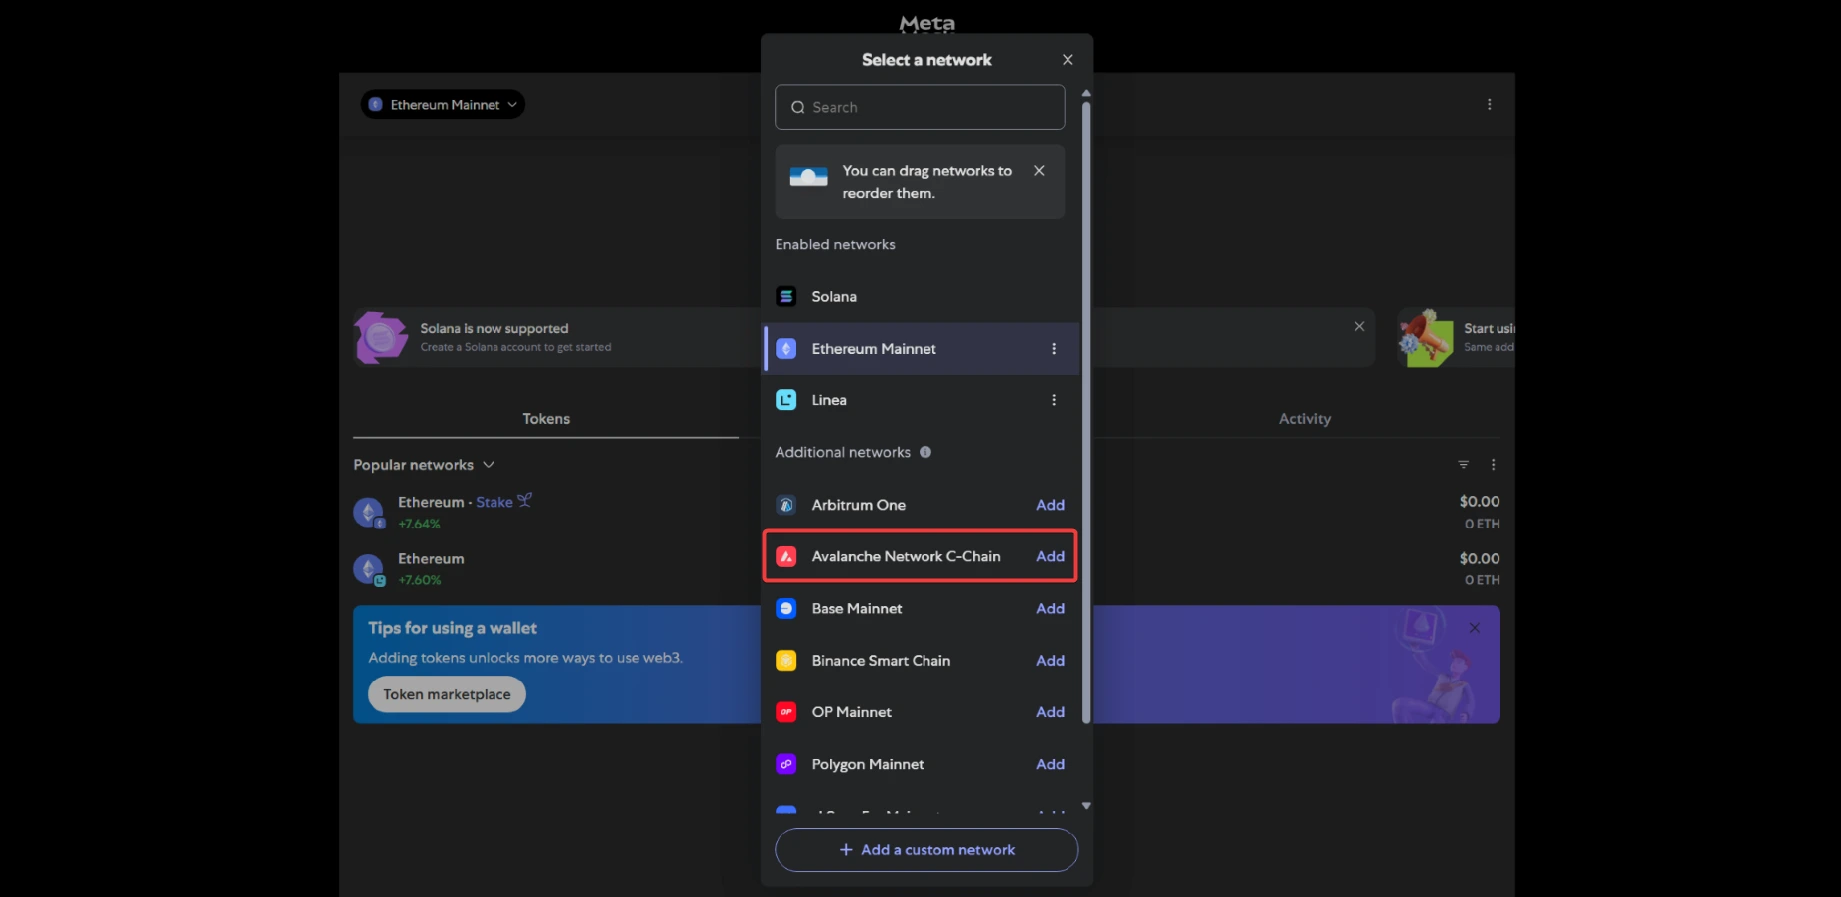This screenshot has width=1841, height=897.
Task: Click scrollbar up arrow in network list
Action: [x=1086, y=93]
